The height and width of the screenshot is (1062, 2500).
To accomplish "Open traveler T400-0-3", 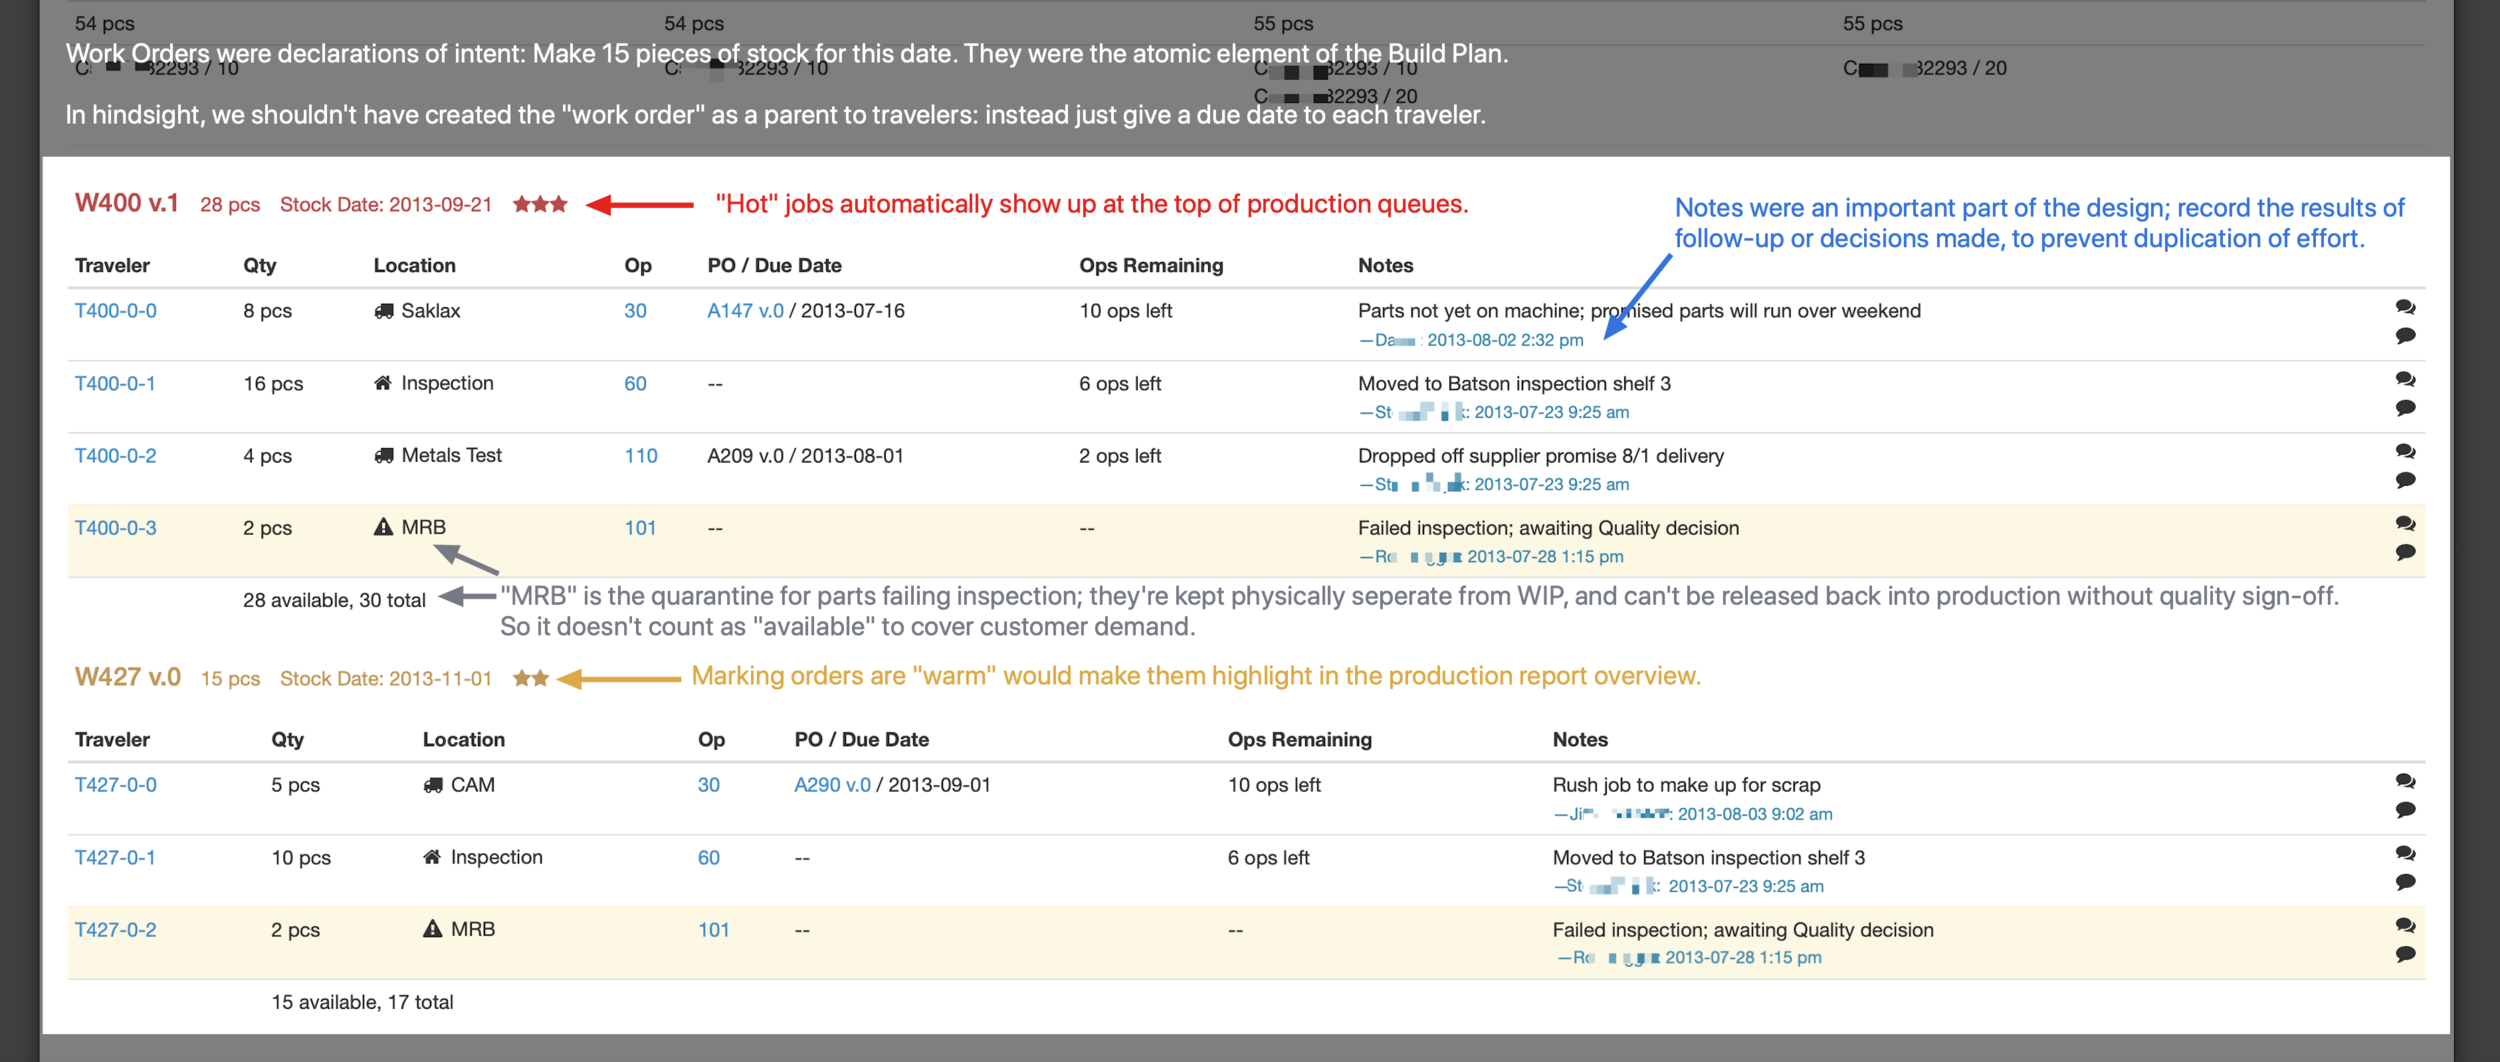I will (116, 527).
